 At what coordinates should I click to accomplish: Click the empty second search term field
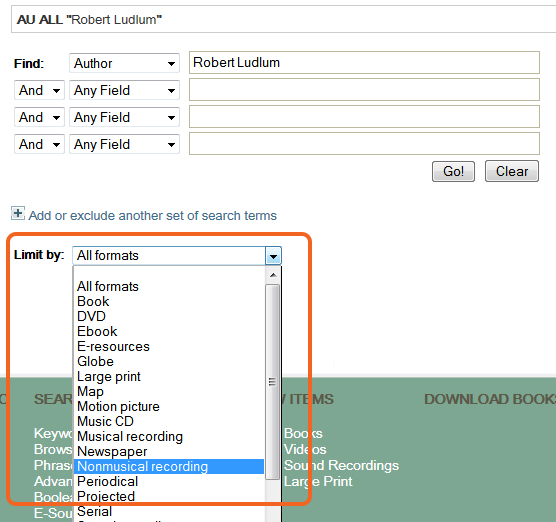pyautogui.click(x=364, y=89)
